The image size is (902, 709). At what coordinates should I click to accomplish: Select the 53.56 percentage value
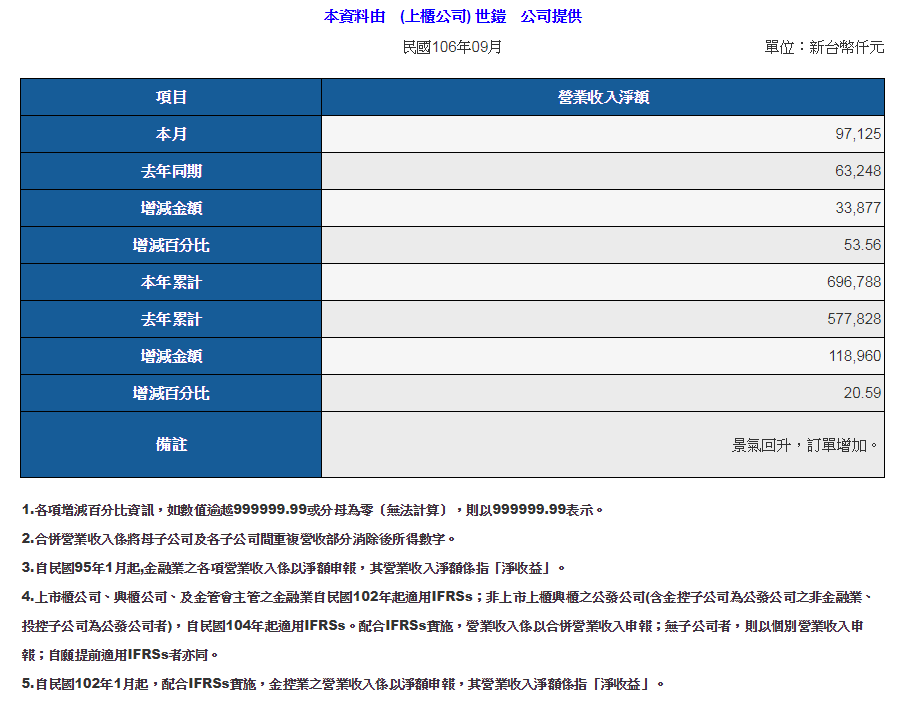[x=862, y=245]
